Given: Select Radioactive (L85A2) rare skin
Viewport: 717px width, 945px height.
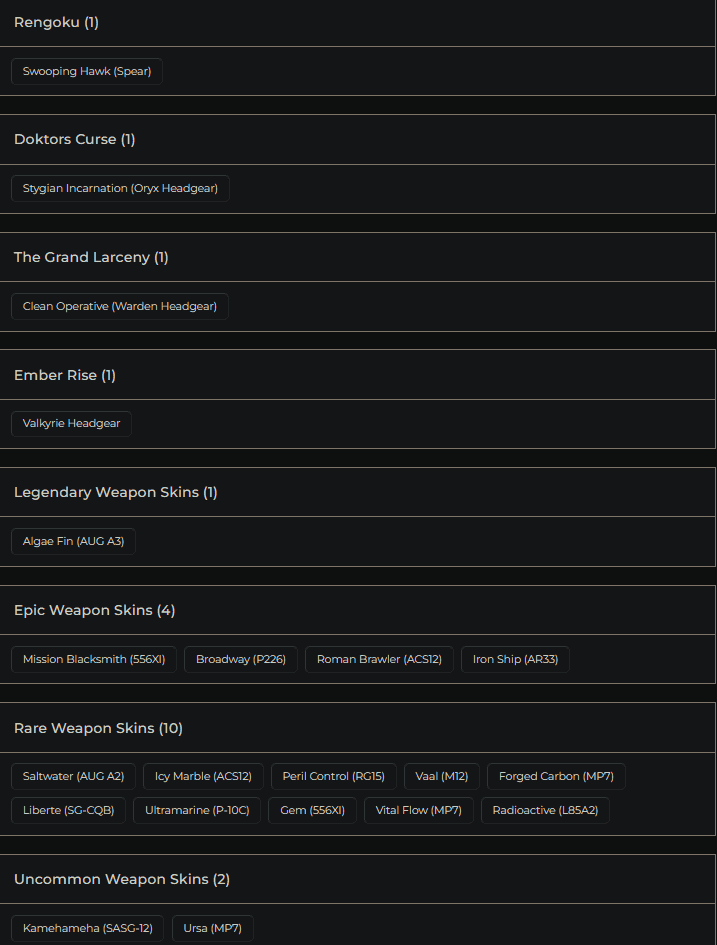Looking at the screenshot, I should click(x=545, y=810).
